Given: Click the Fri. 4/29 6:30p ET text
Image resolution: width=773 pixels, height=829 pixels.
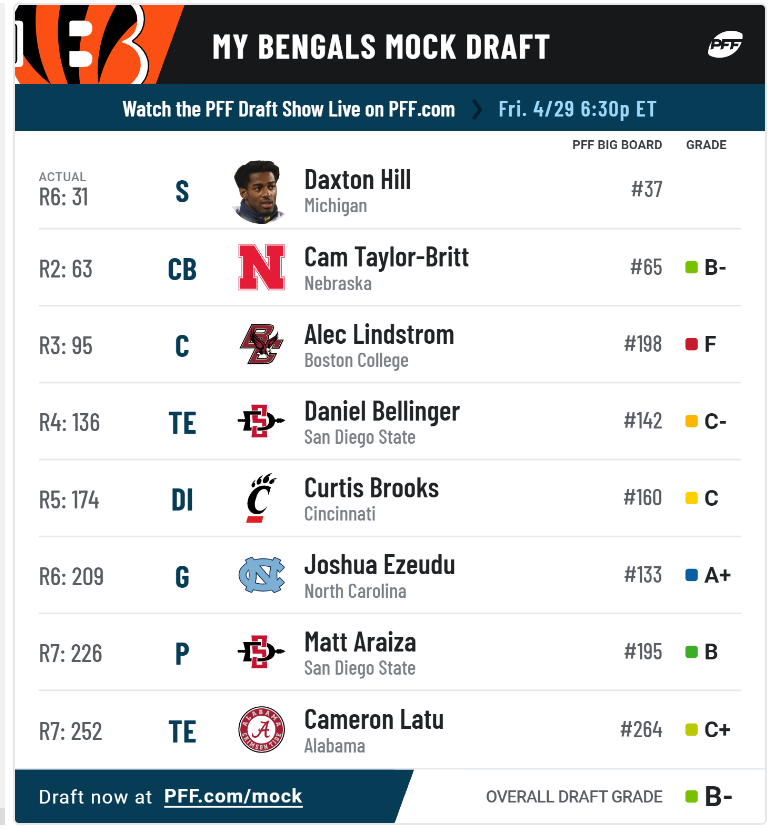Looking at the screenshot, I should (x=577, y=109).
